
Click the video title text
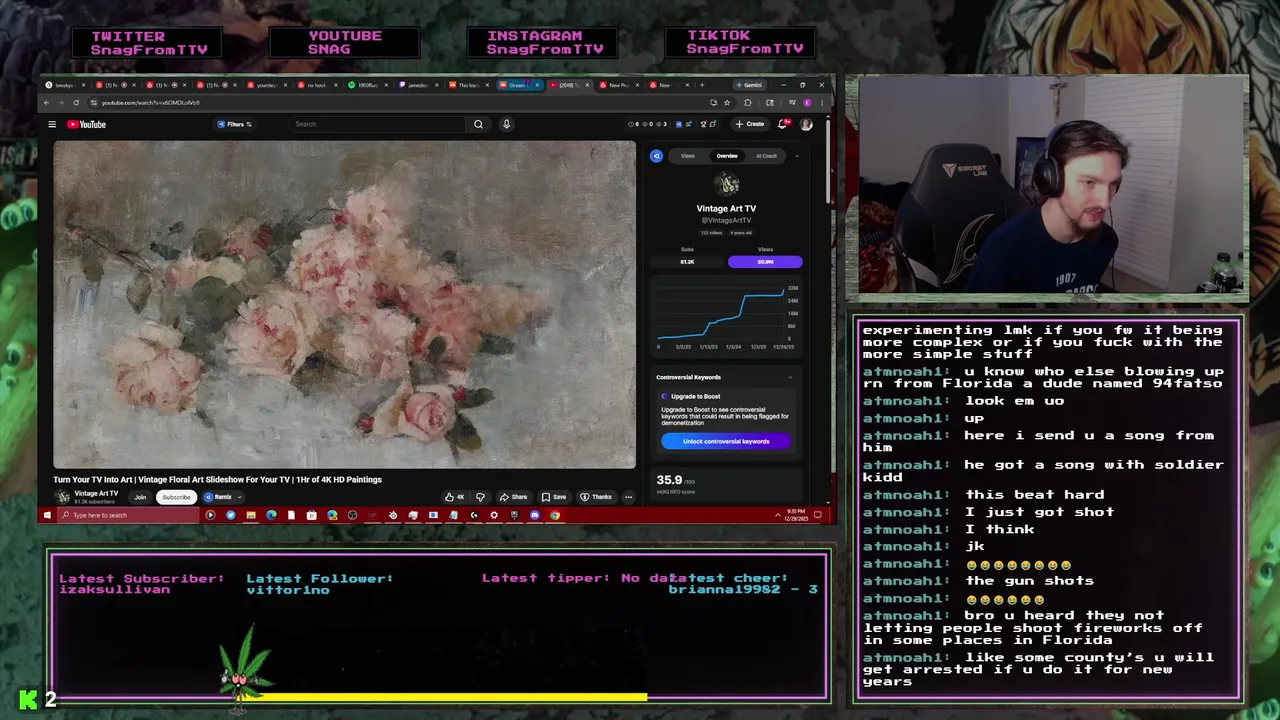[217, 479]
